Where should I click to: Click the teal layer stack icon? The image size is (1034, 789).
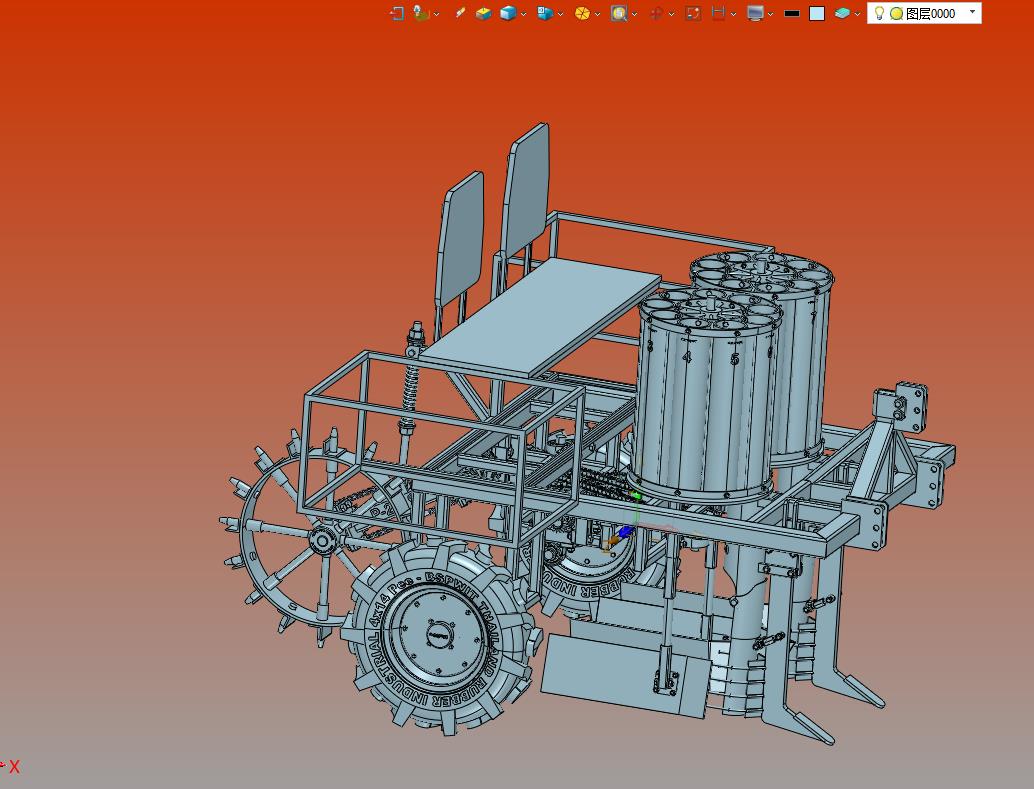(842, 13)
